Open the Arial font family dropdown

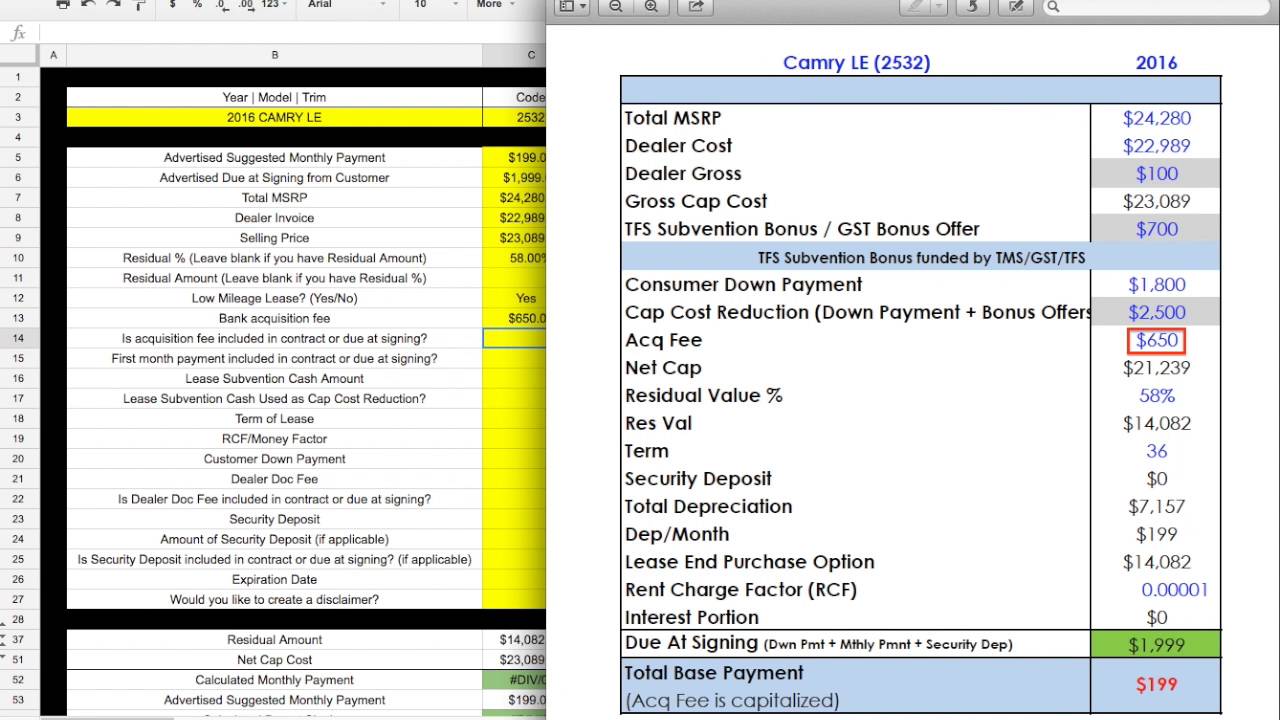[347, 5]
